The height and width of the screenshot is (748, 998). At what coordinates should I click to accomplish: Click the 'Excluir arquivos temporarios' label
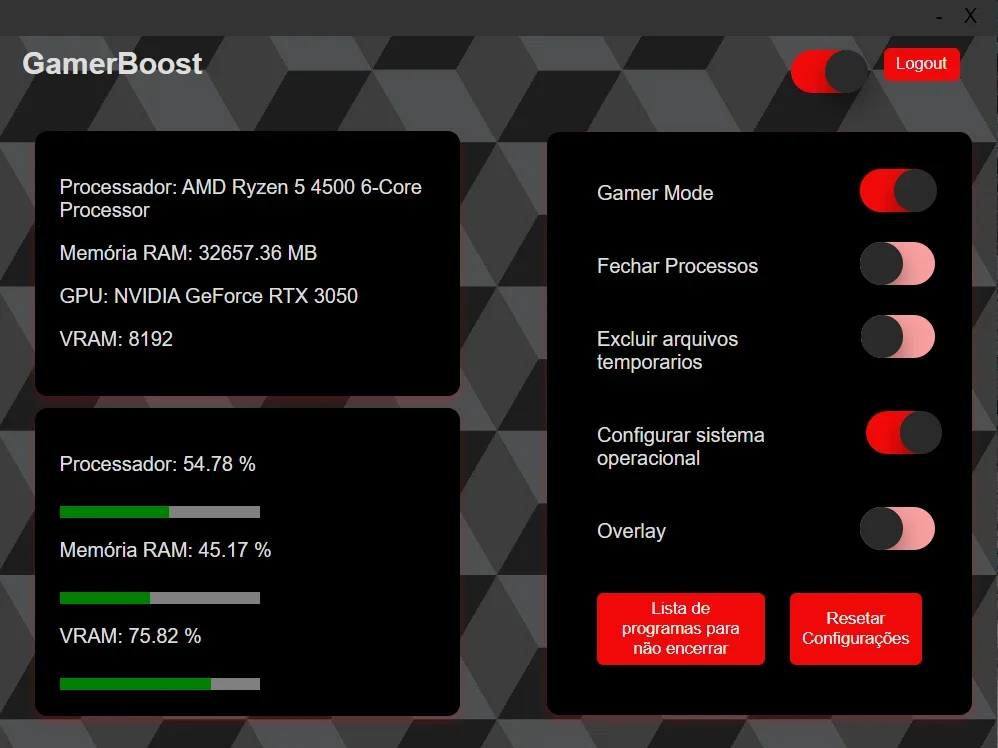668,350
